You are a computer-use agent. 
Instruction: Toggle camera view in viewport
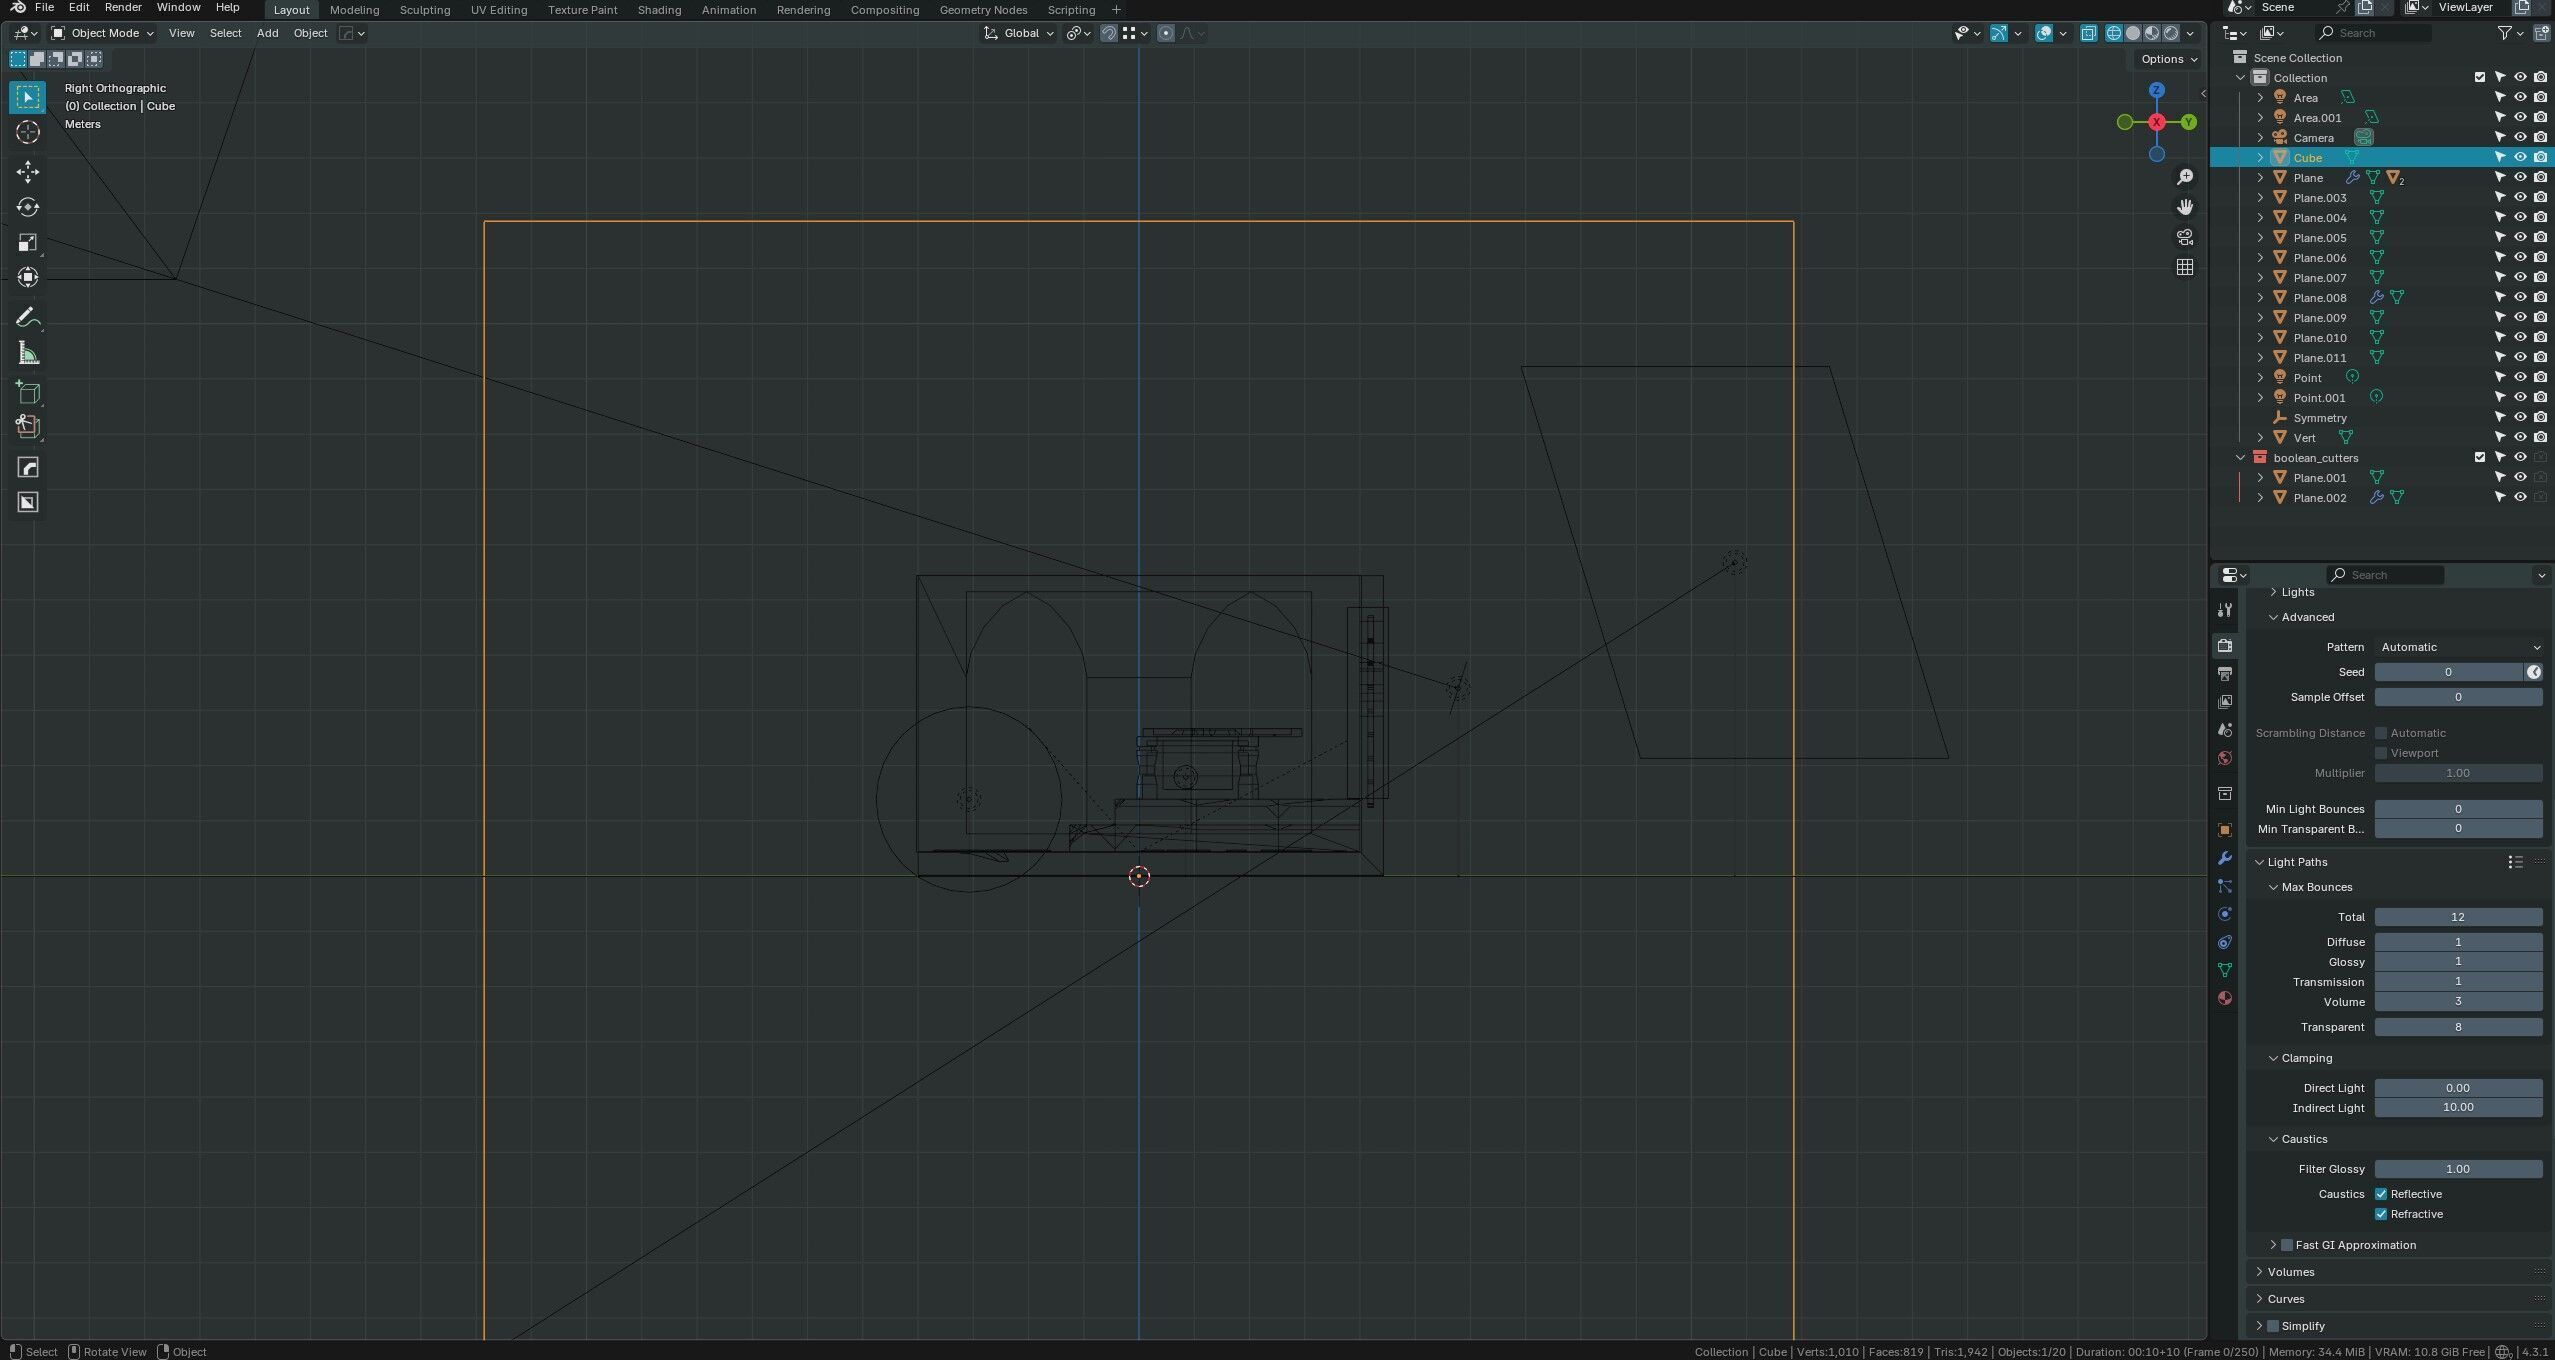click(2185, 237)
